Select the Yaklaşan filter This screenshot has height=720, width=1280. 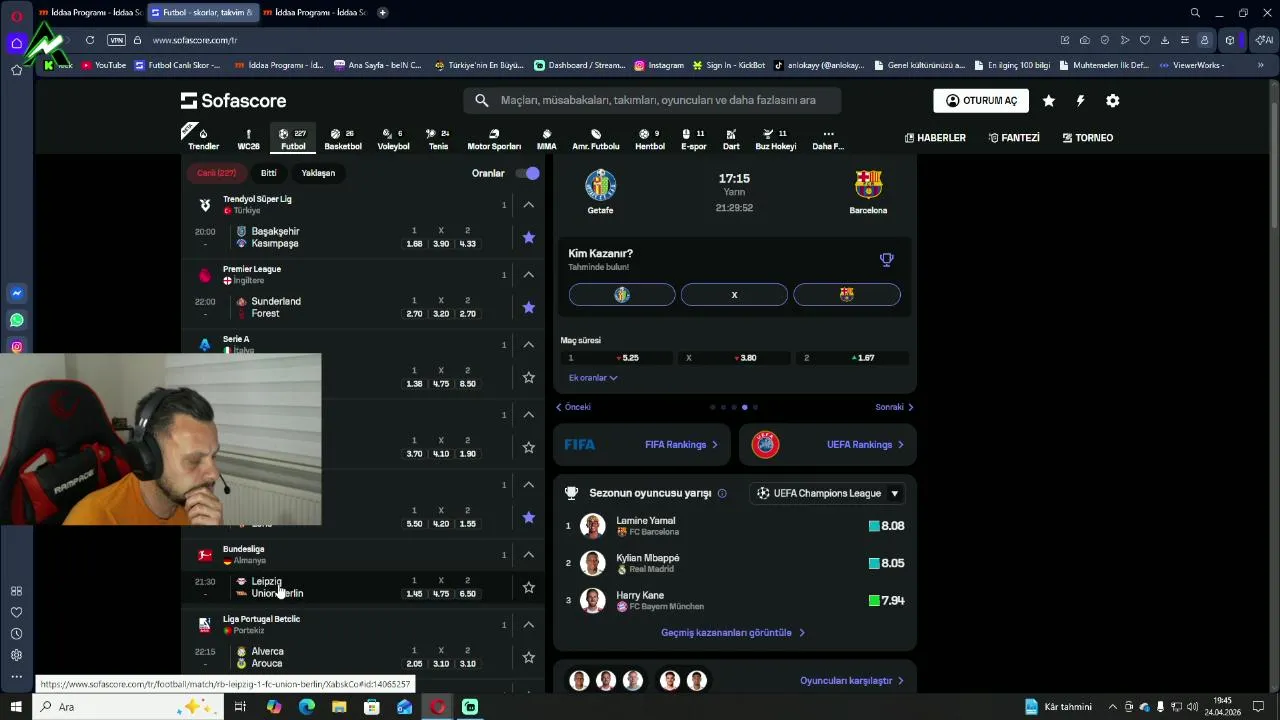click(x=318, y=173)
